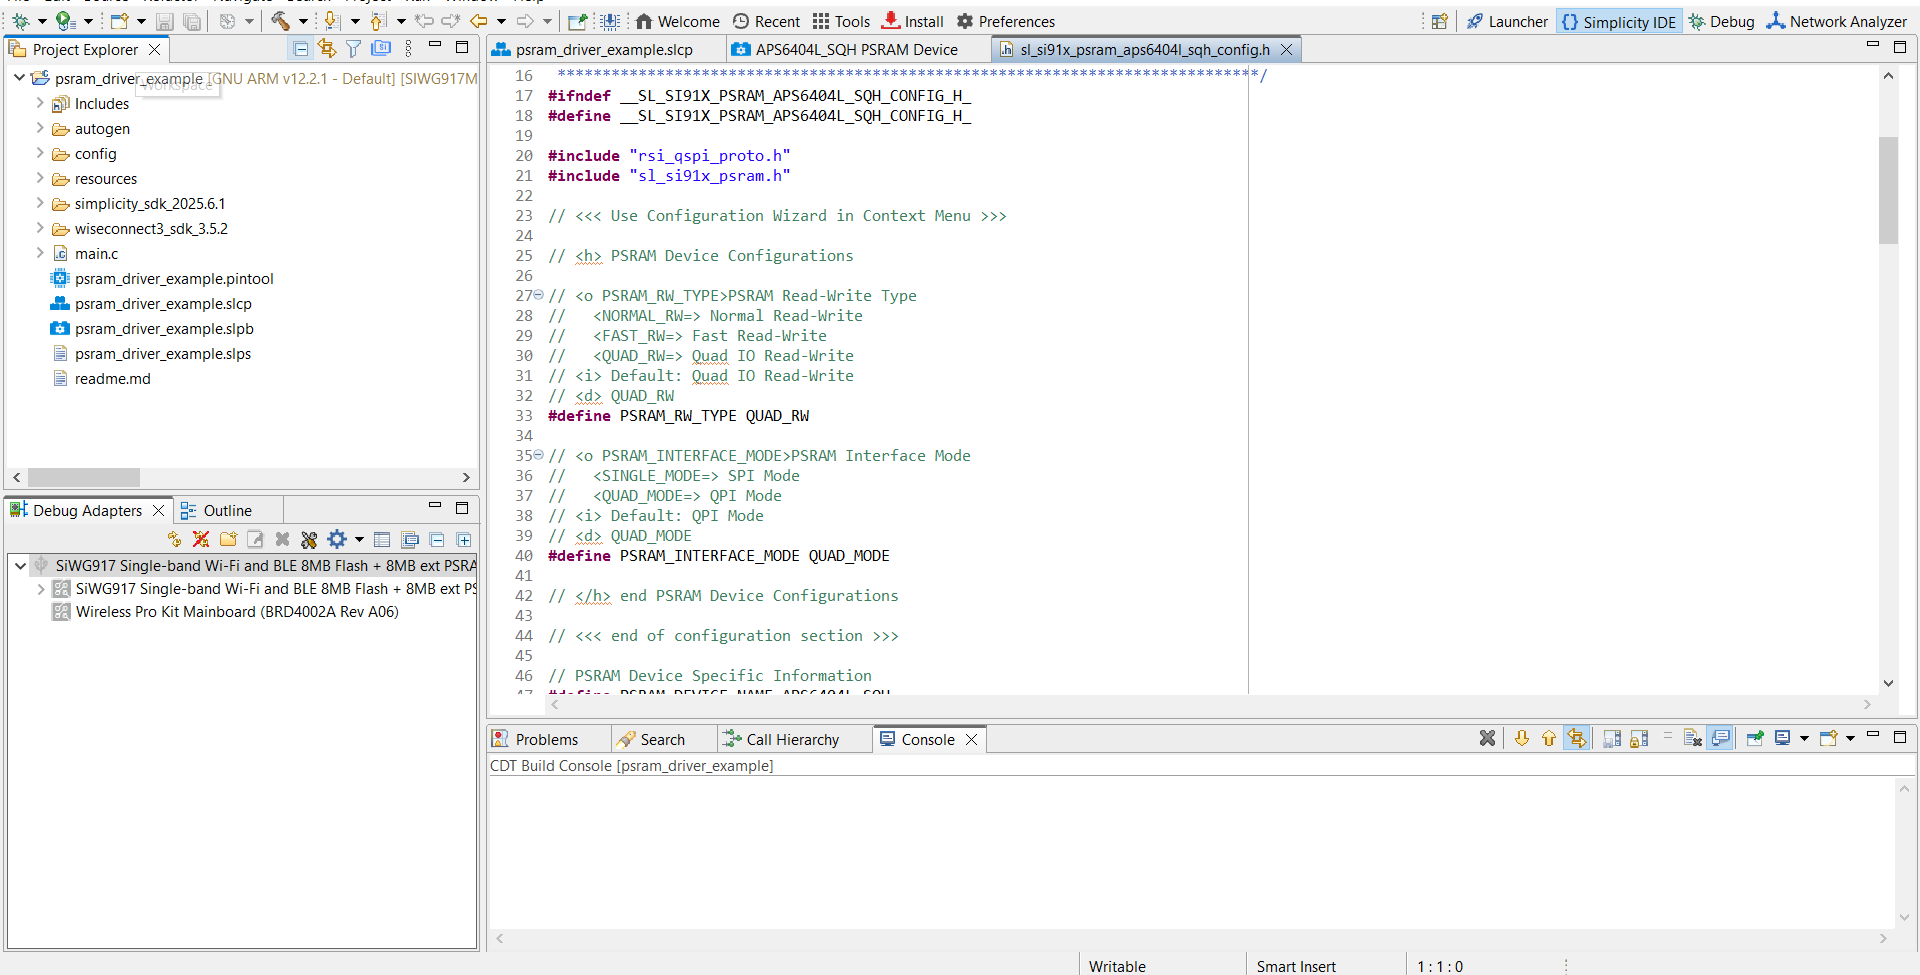The width and height of the screenshot is (1920, 975).
Task: Select the APS6404L_SQH PSRAM Device tab
Action: (x=856, y=48)
